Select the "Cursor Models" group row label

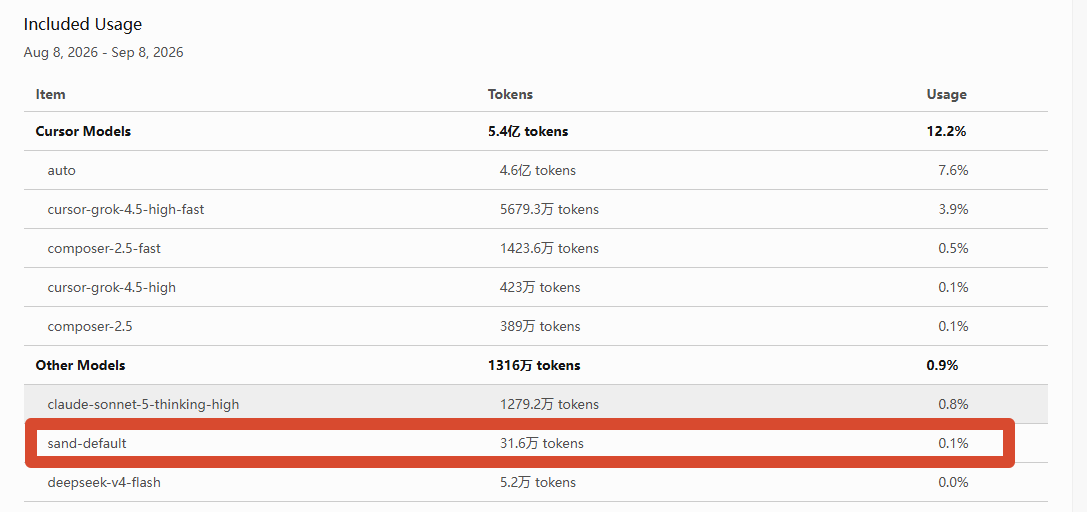(x=83, y=131)
